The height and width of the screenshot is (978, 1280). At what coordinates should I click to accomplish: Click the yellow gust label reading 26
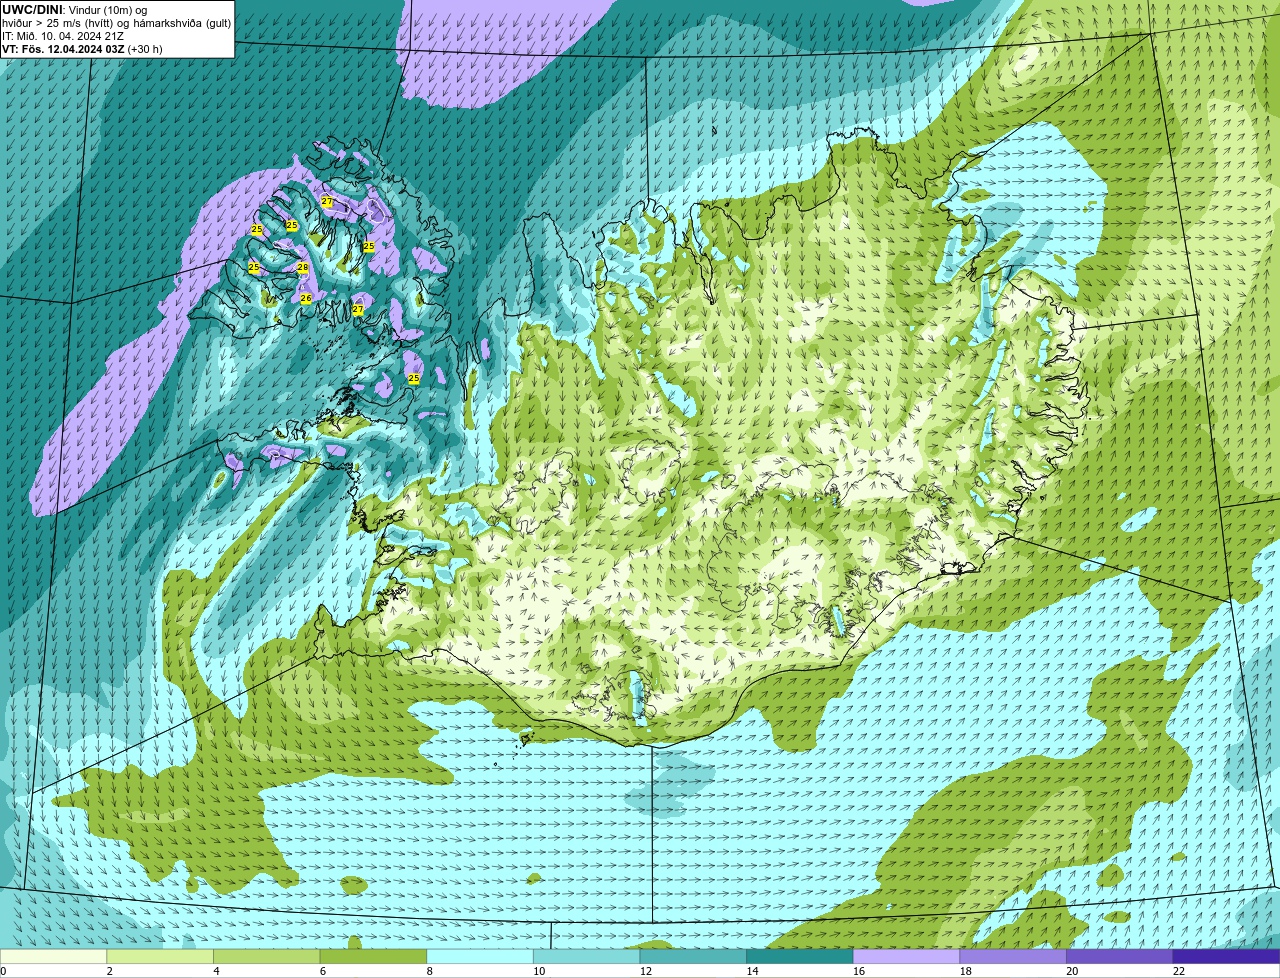[306, 298]
